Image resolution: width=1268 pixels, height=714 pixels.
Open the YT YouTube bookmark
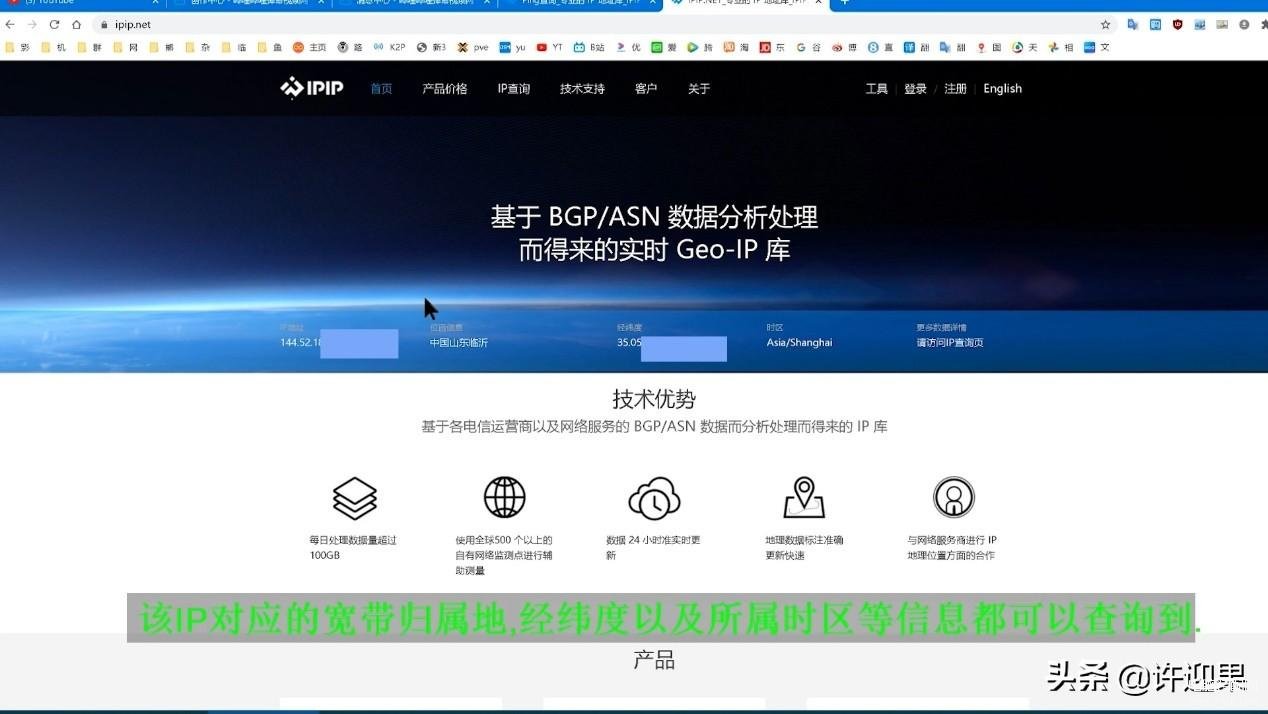tap(550, 47)
